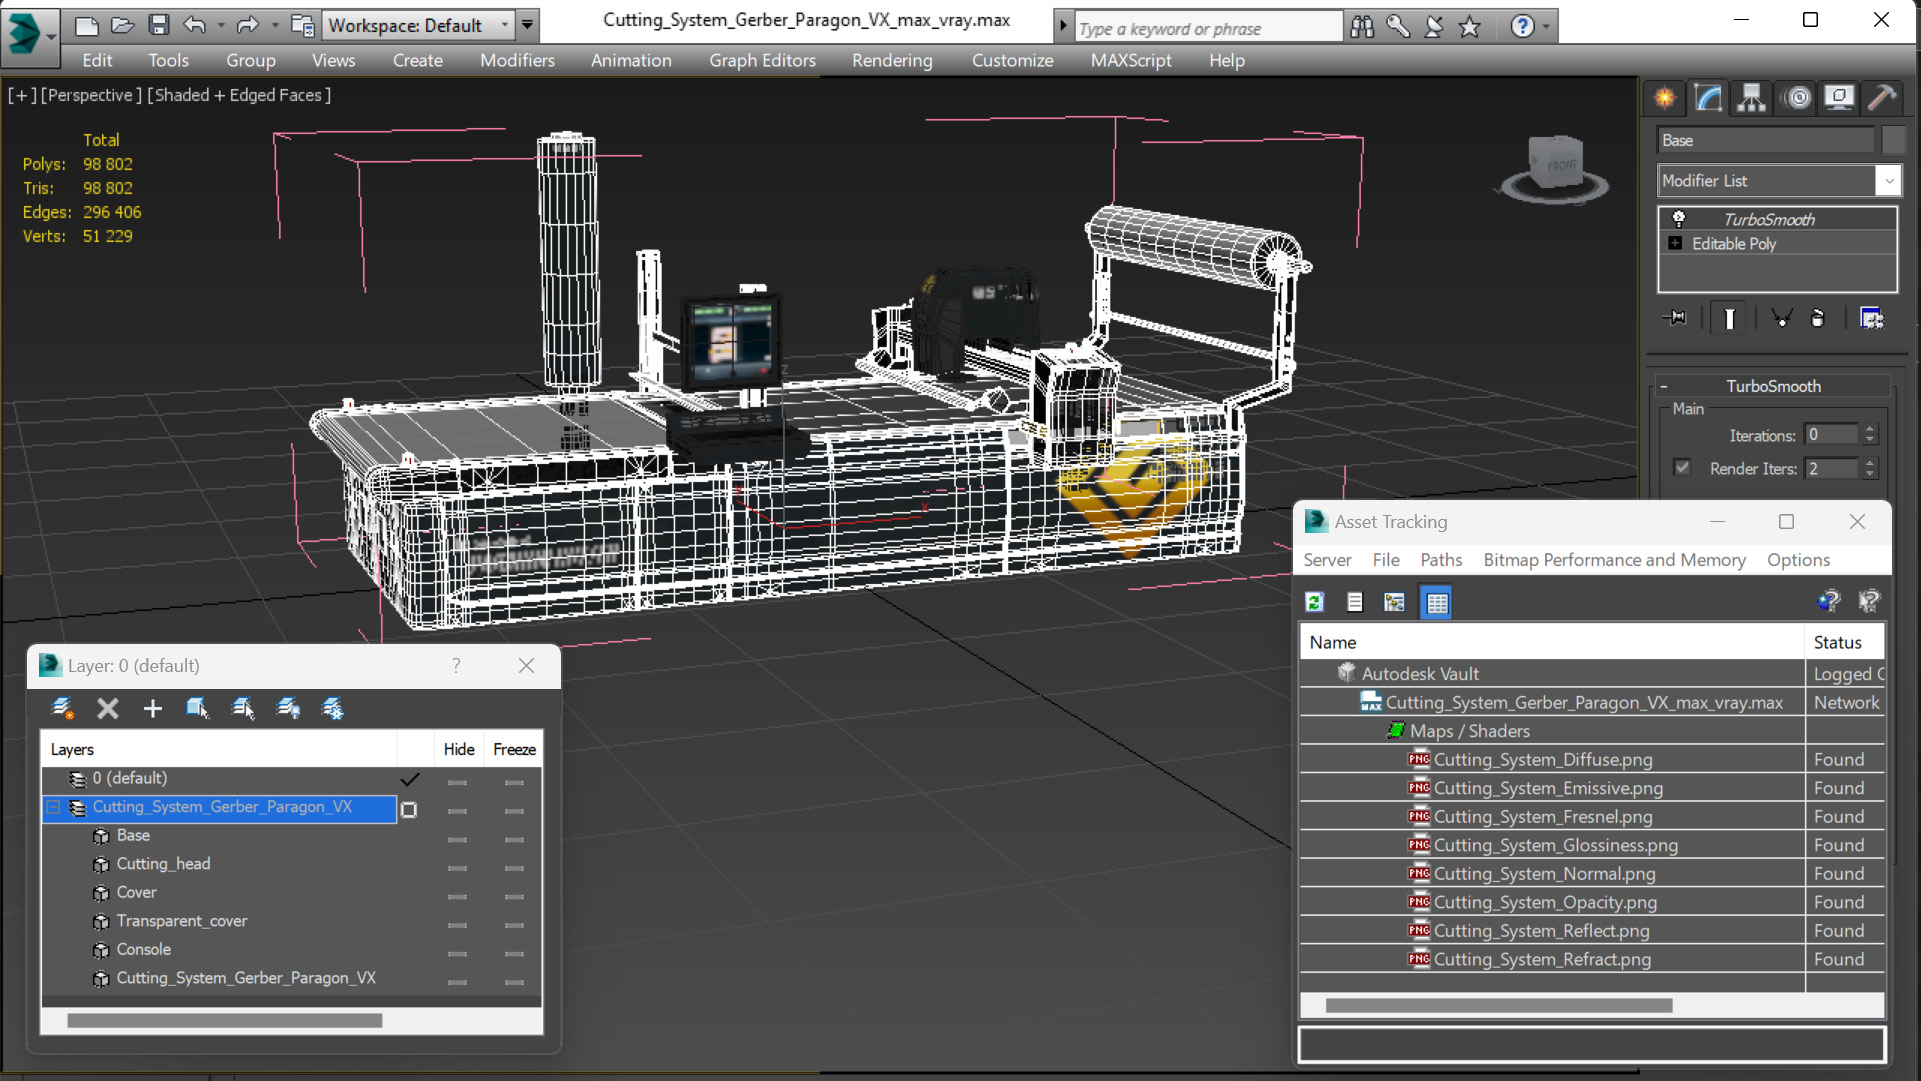Click Render Iters spinner arrows
Screen dimensions: 1921x1081
(x=1870, y=468)
